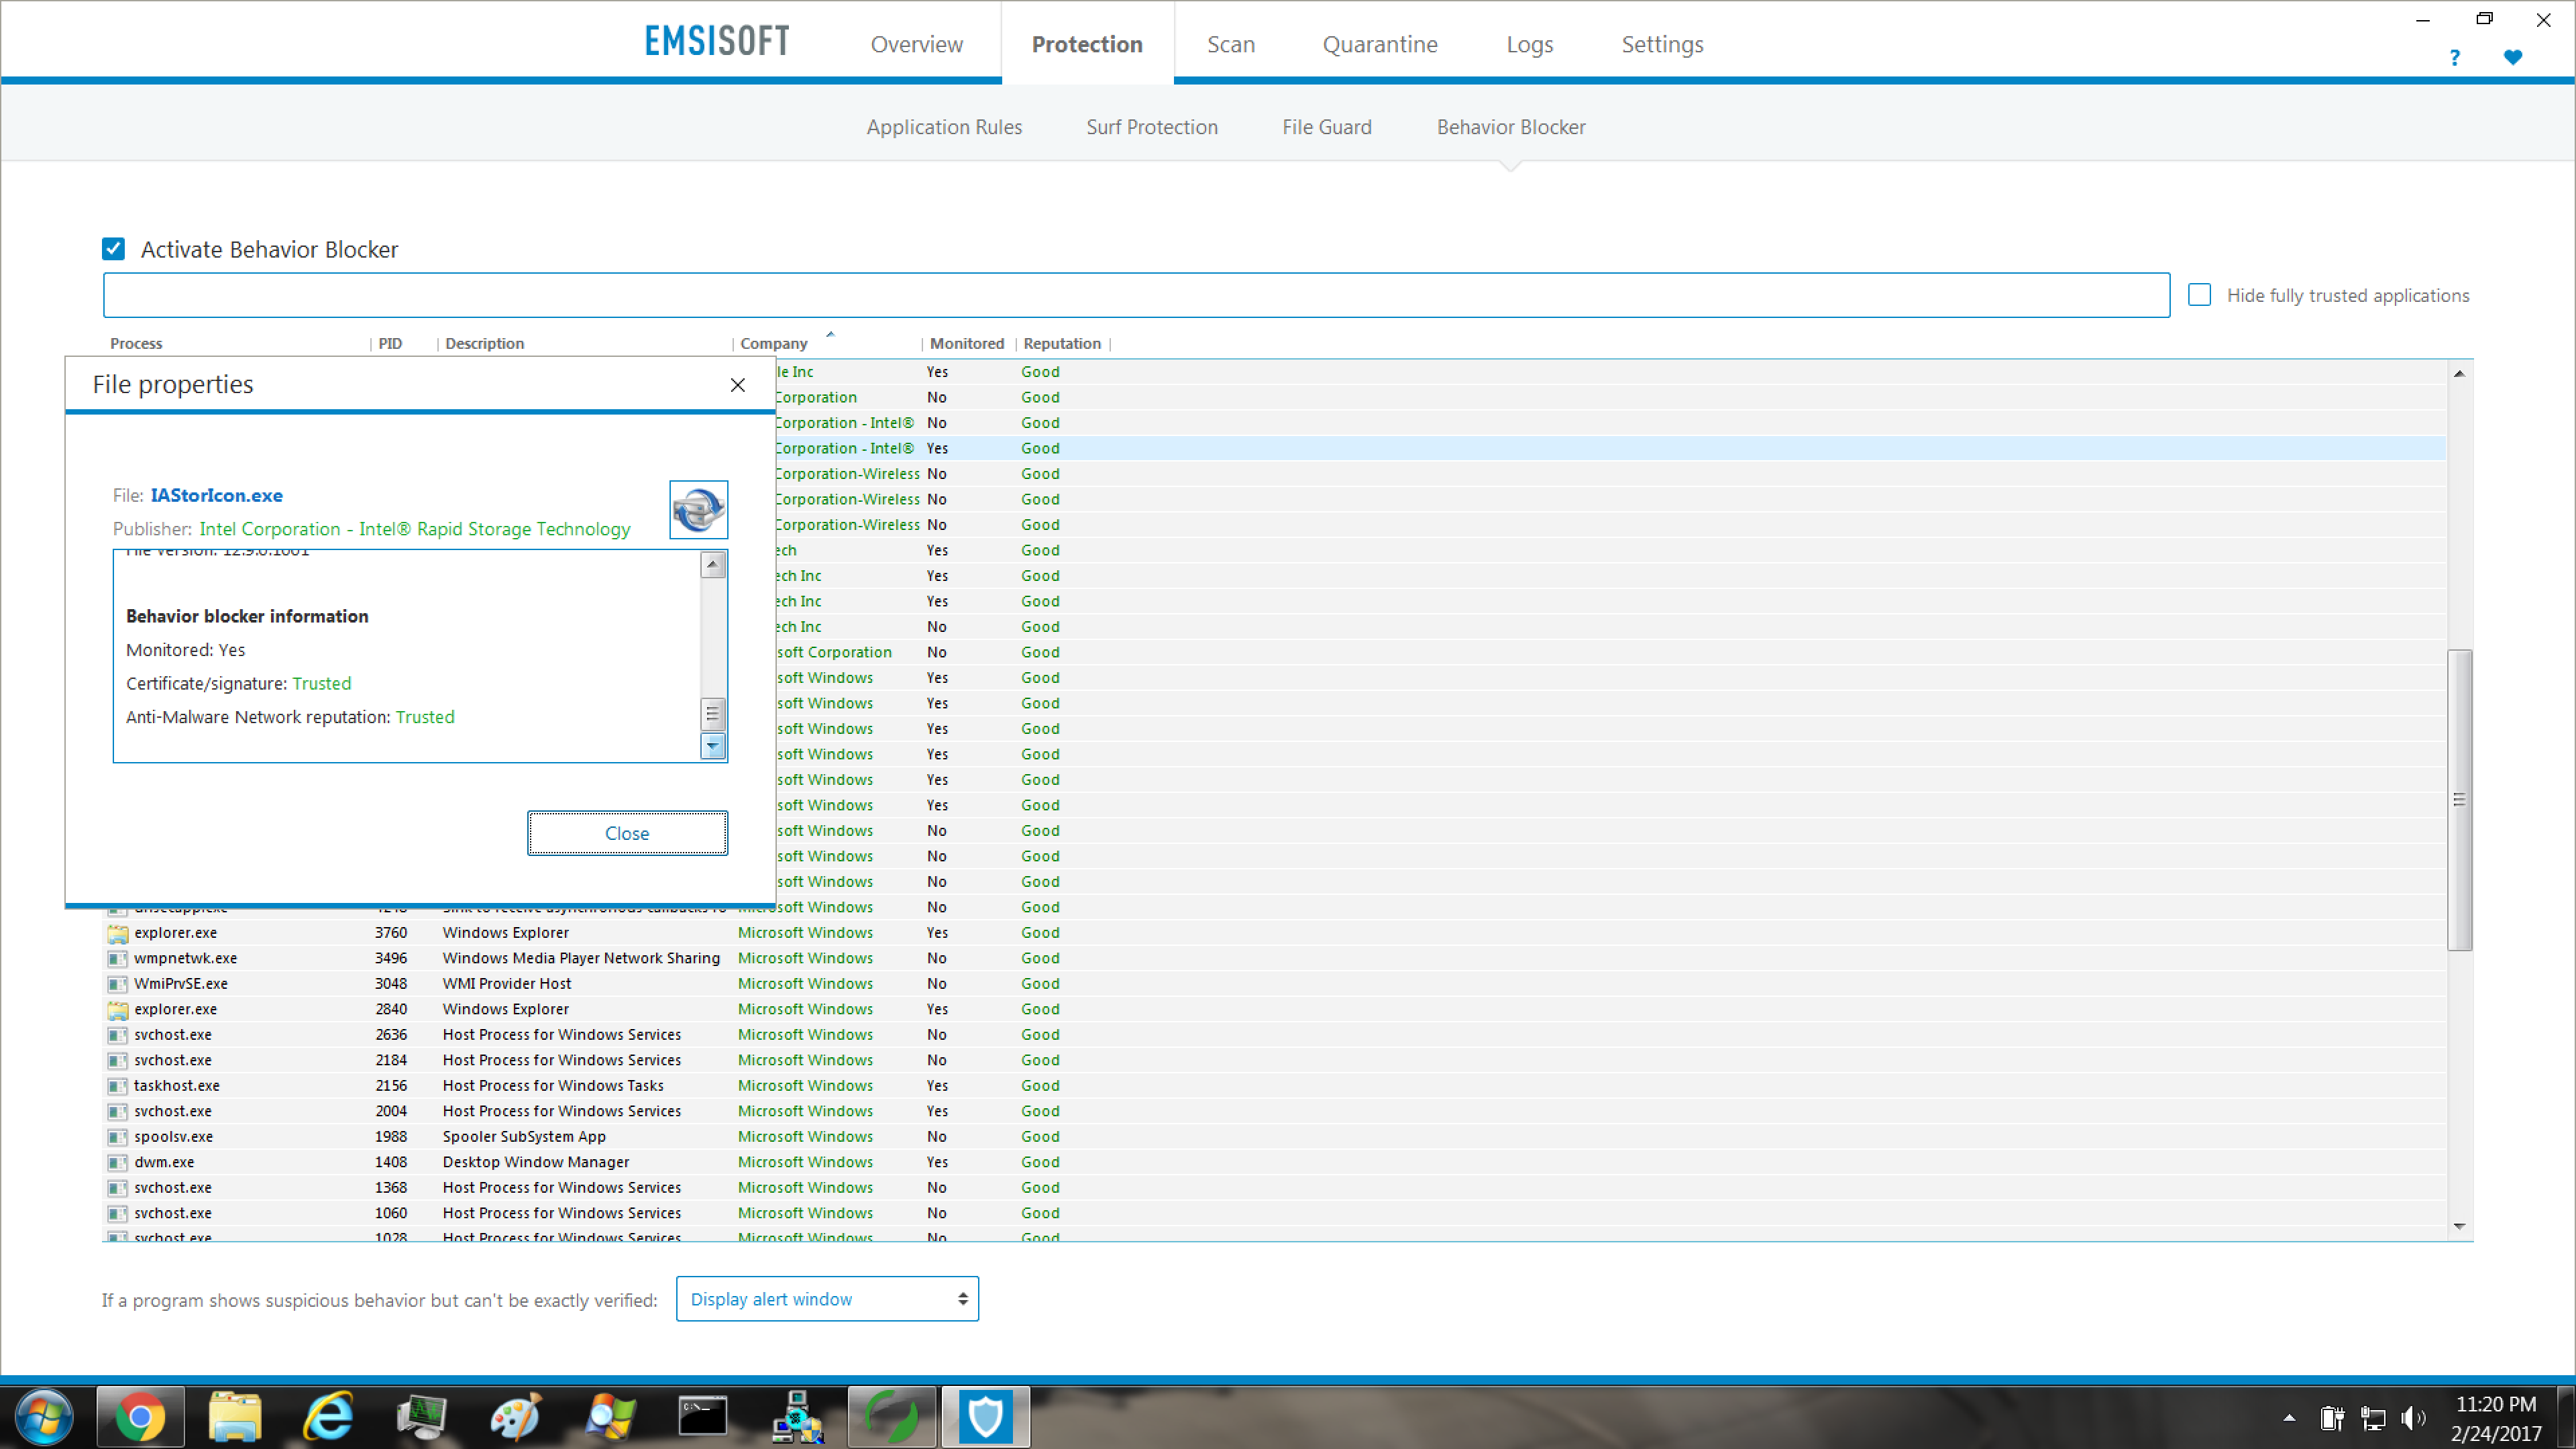Open the Emsisoft shield taskbar icon
This screenshot has width=2576, height=1449.
pyautogui.click(x=985, y=1417)
